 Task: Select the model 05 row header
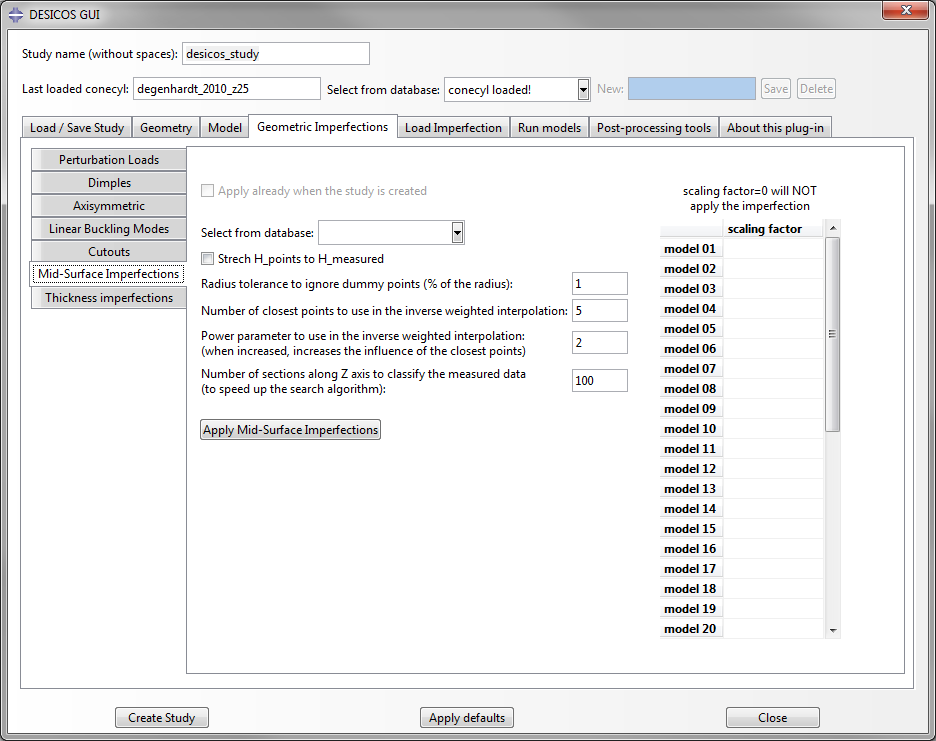[691, 329]
